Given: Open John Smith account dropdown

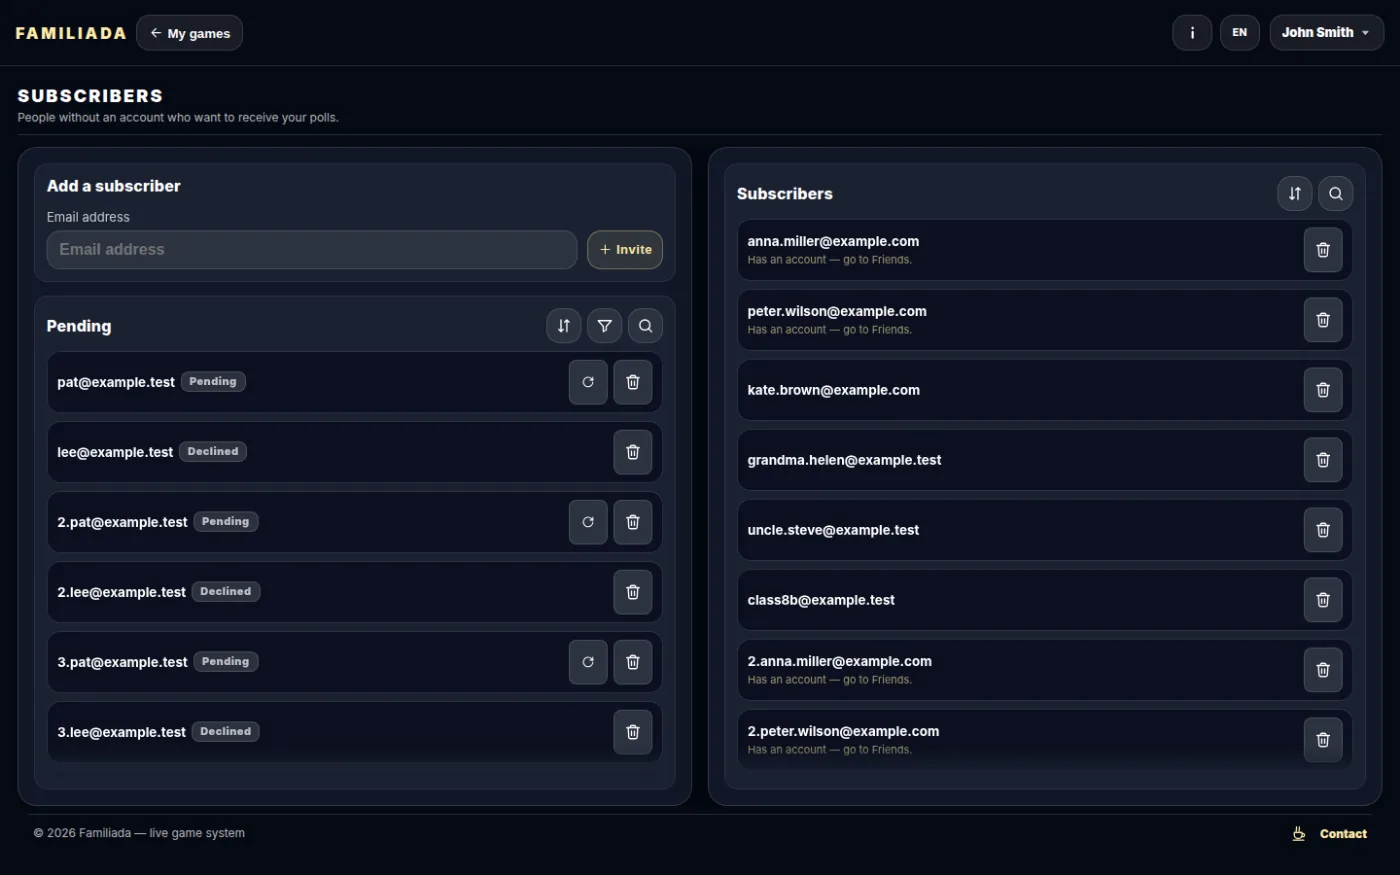Looking at the screenshot, I should pyautogui.click(x=1327, y=33).
